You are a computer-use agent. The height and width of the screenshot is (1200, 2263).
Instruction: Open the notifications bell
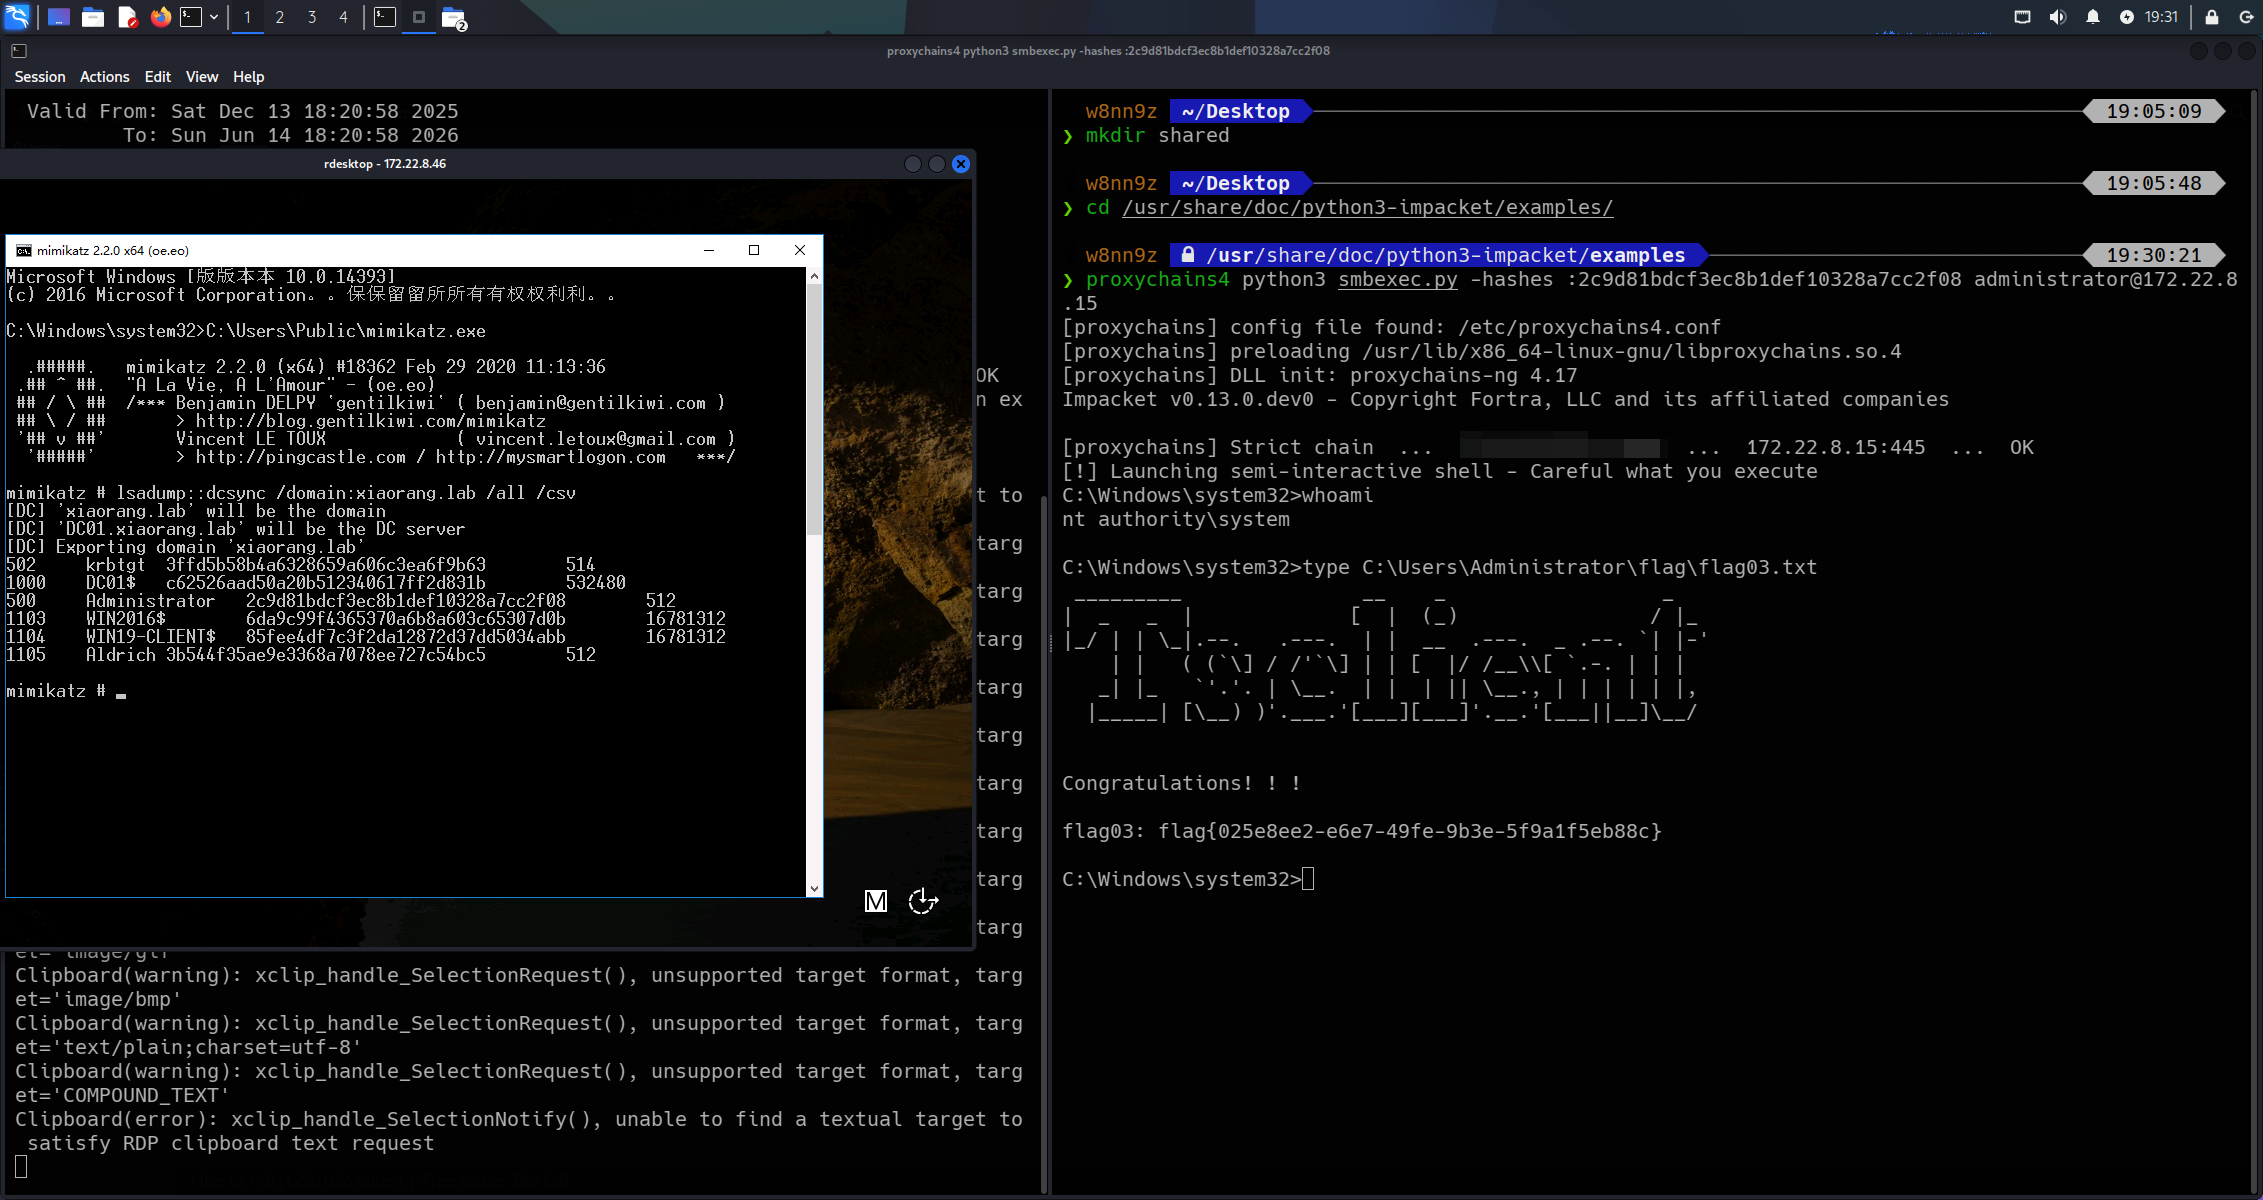click(2092, 17)
